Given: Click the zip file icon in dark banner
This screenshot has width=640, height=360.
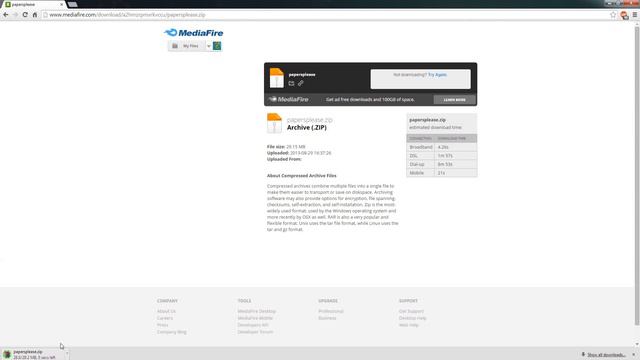Looking at the screenshot, I should [277, 78].
